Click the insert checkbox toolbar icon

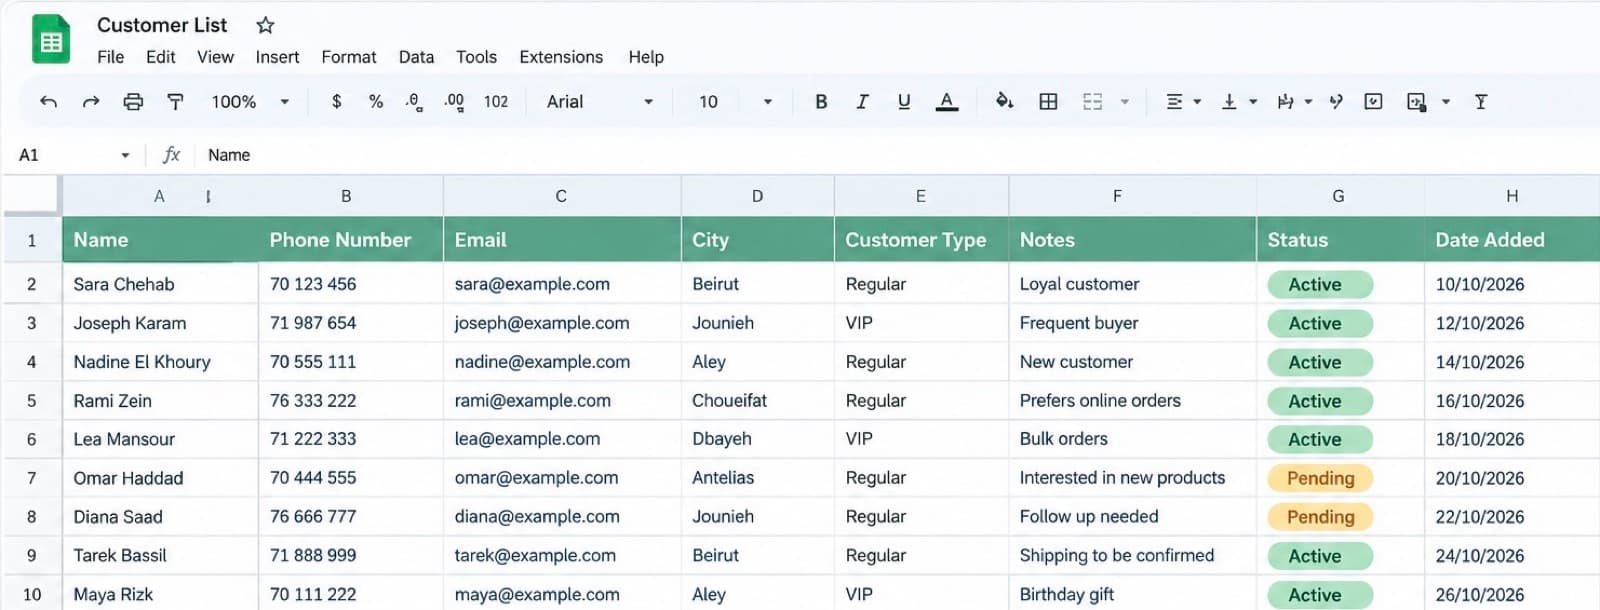point(1373,101)
